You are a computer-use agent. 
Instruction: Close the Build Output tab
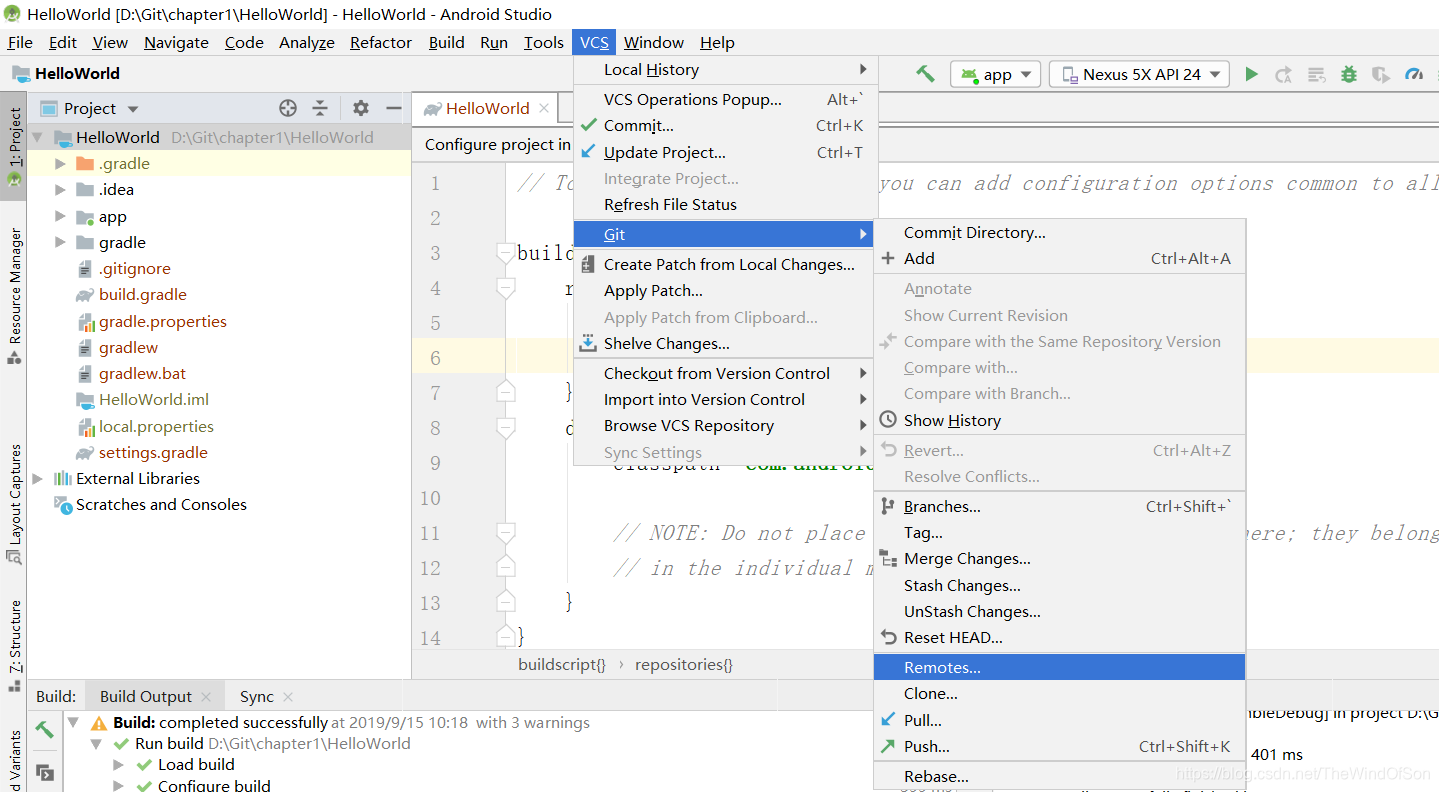coord(206,697)
